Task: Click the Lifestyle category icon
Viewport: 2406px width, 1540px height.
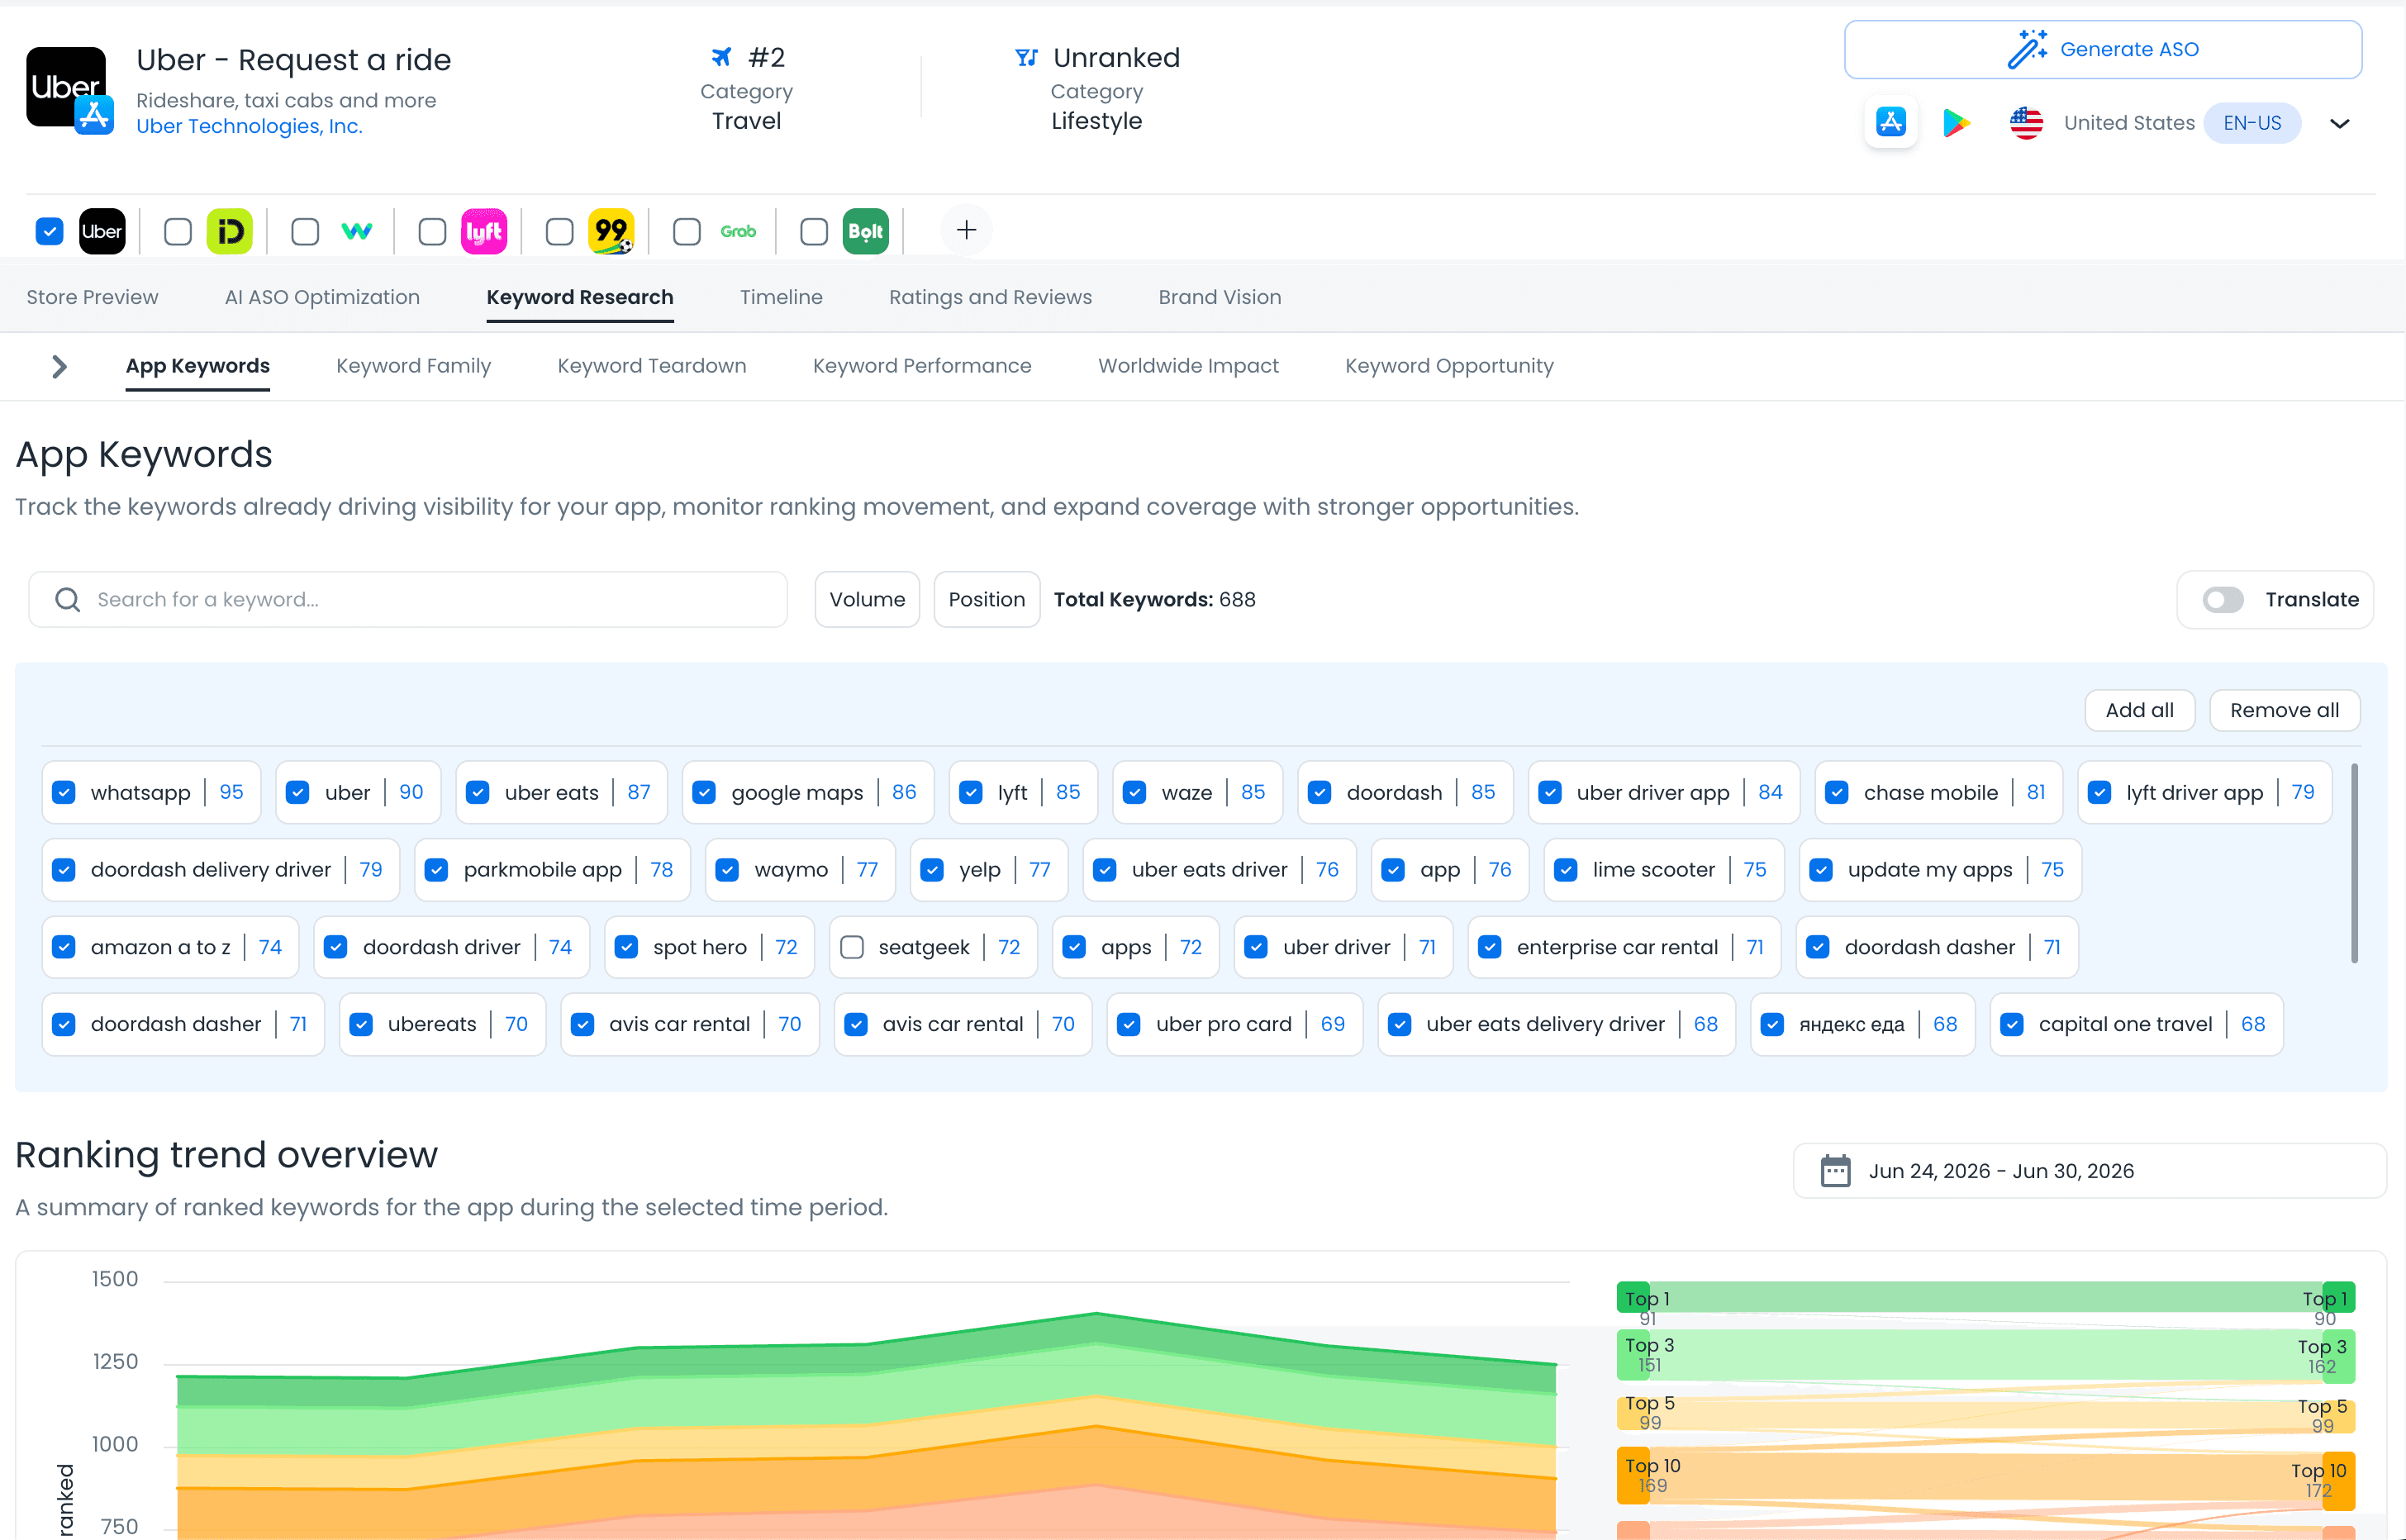Action: [x=1026, y=57]
